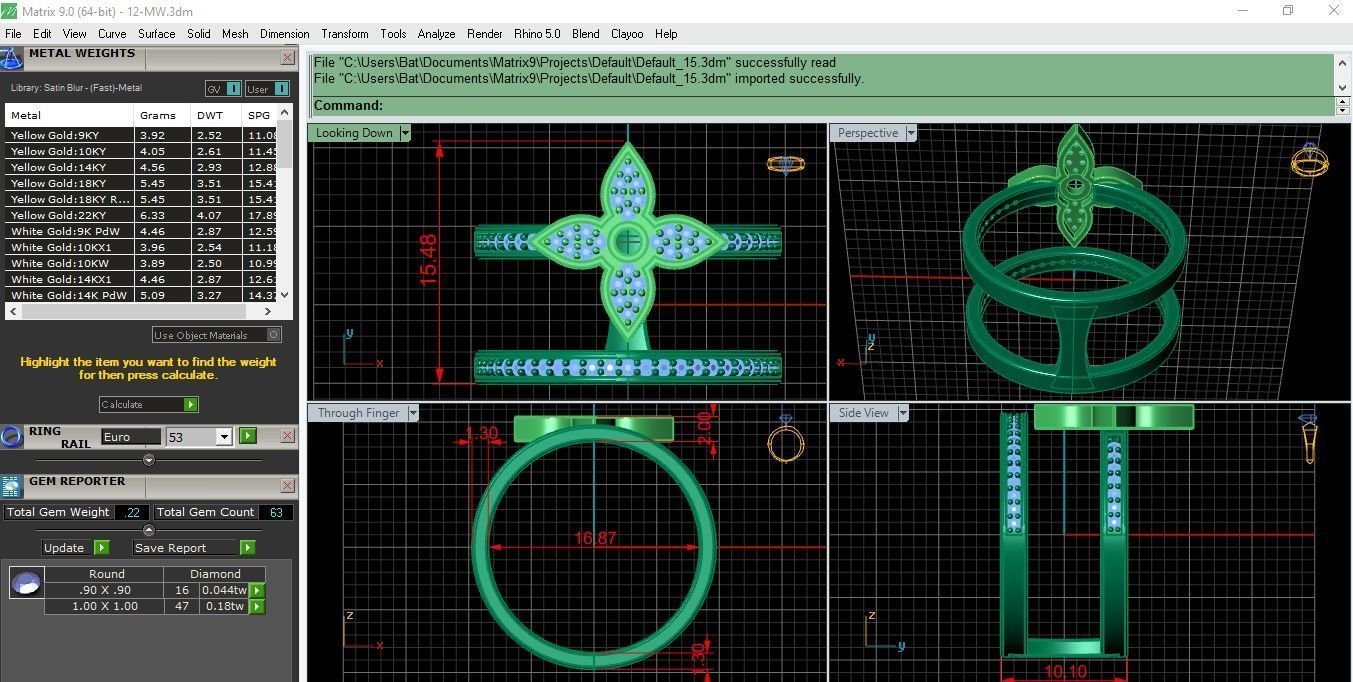1353x682 pixels.
Task: Click the Perspective viewport title
Action: [867, 133]
